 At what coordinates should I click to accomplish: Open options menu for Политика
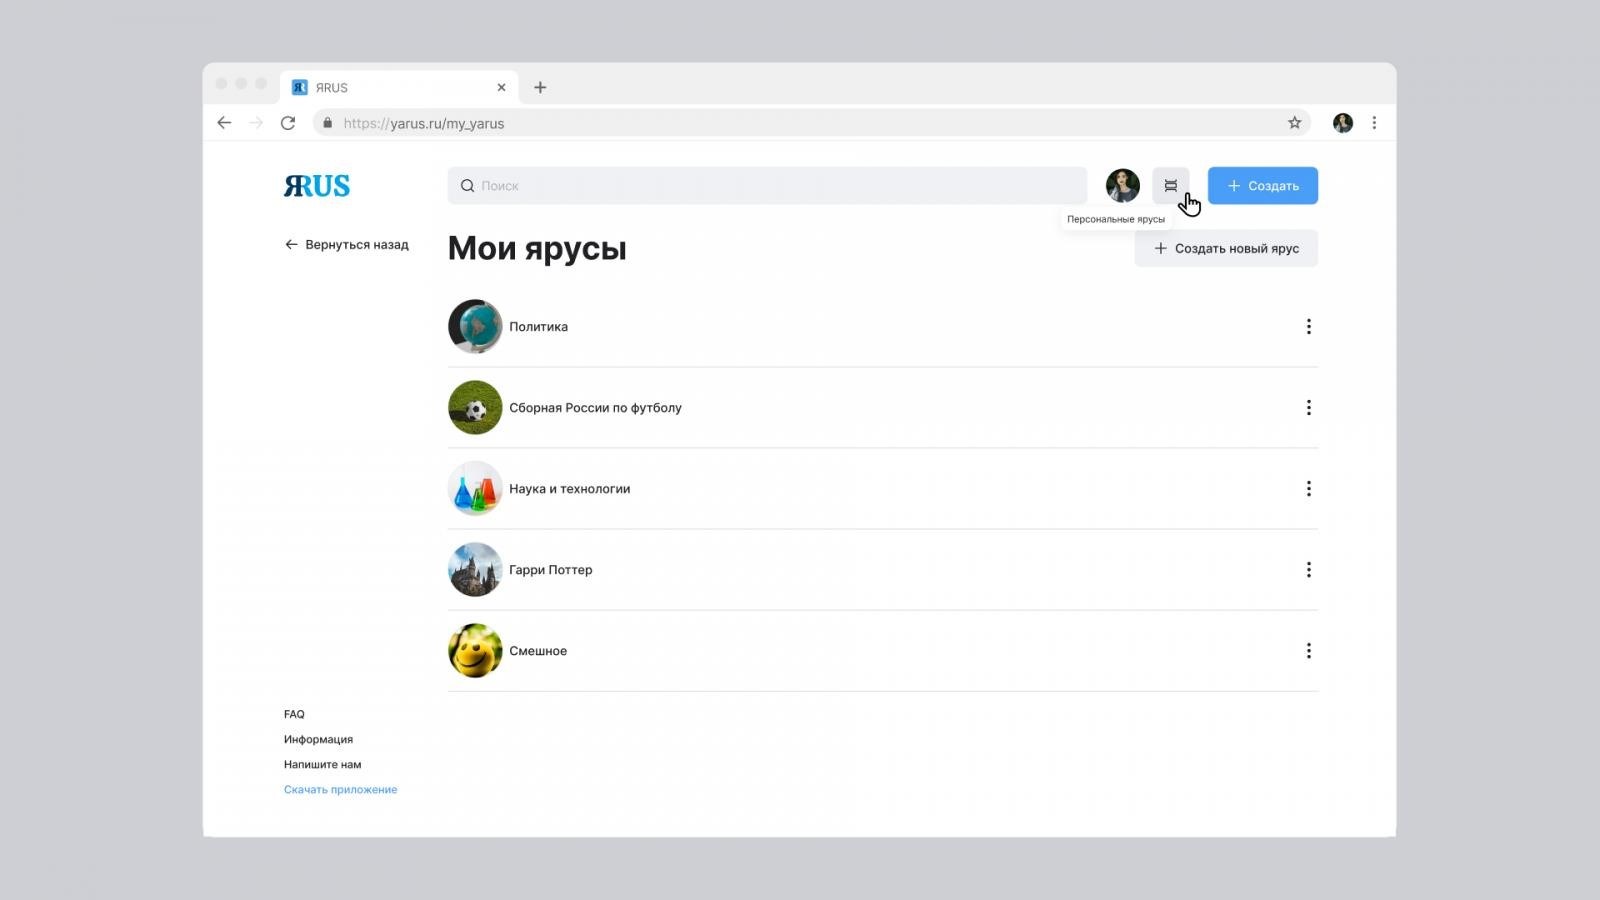point(1308,327)
